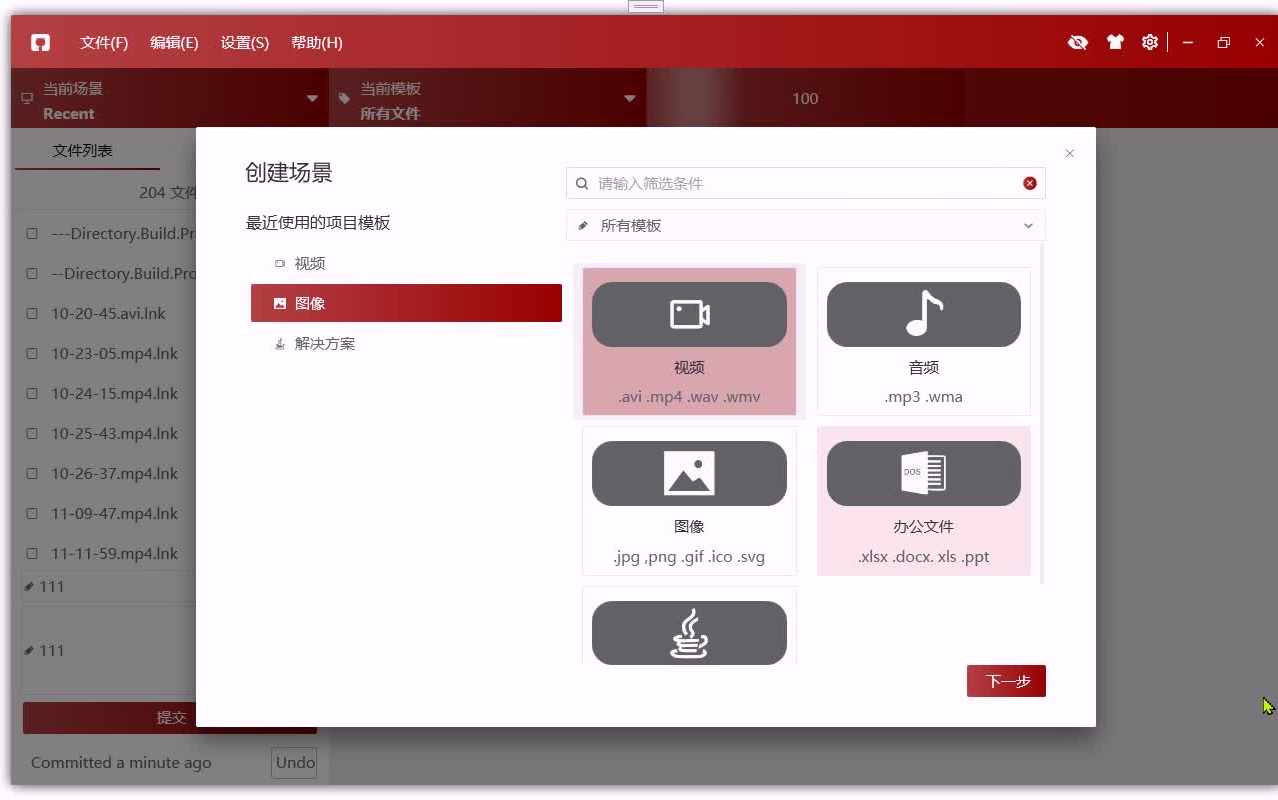Click the 下一步 next button

coord(1005,680)
